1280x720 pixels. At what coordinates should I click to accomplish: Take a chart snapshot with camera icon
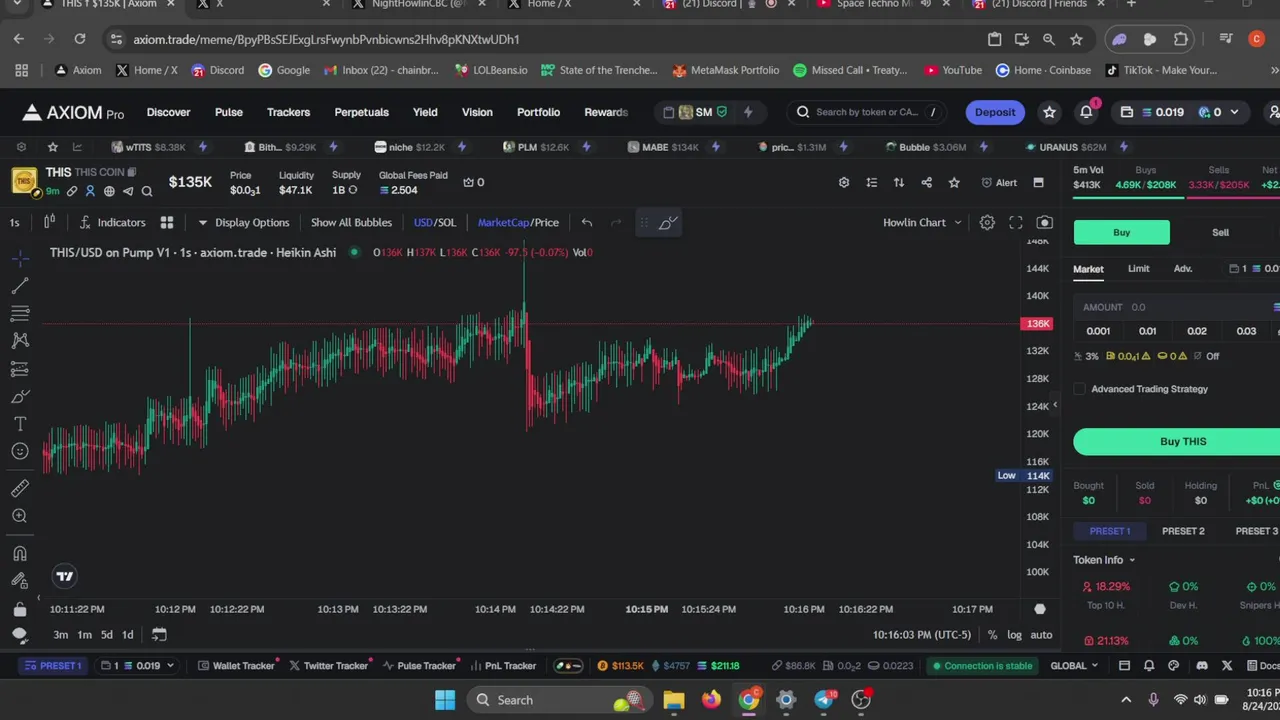(1045, 222)
